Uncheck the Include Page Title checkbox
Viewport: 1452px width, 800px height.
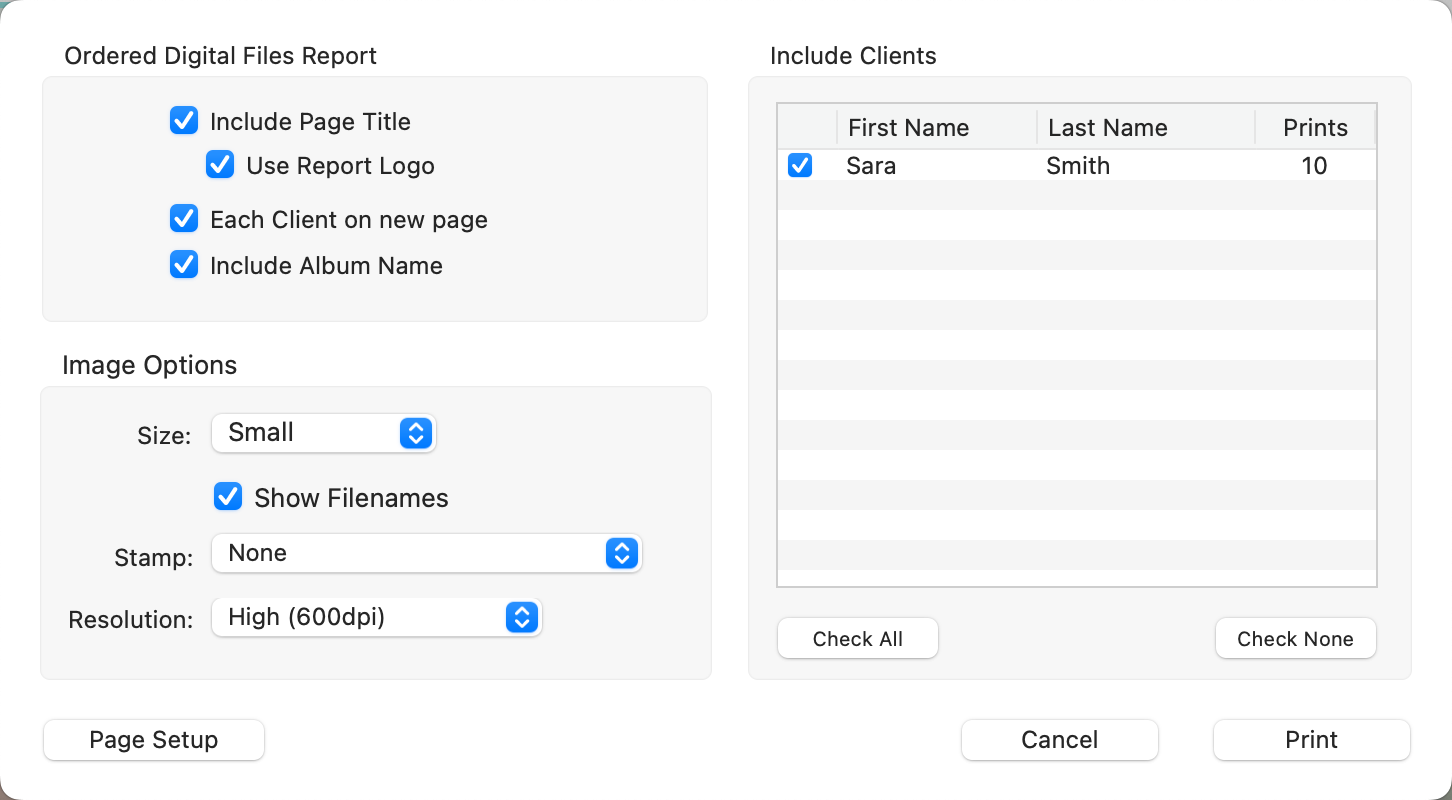pyautogui.click(x=184, y=122)
